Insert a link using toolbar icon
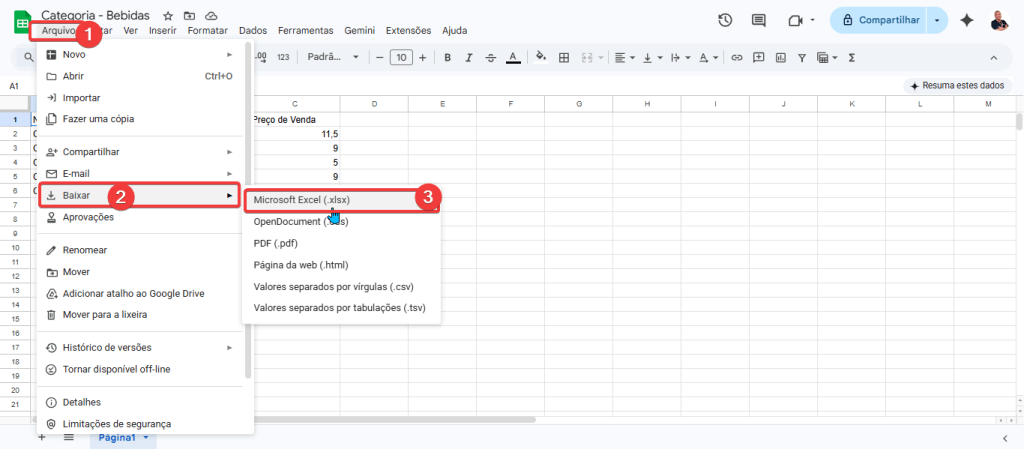This screenshot has height=449, width=1024. click(737, 57)
